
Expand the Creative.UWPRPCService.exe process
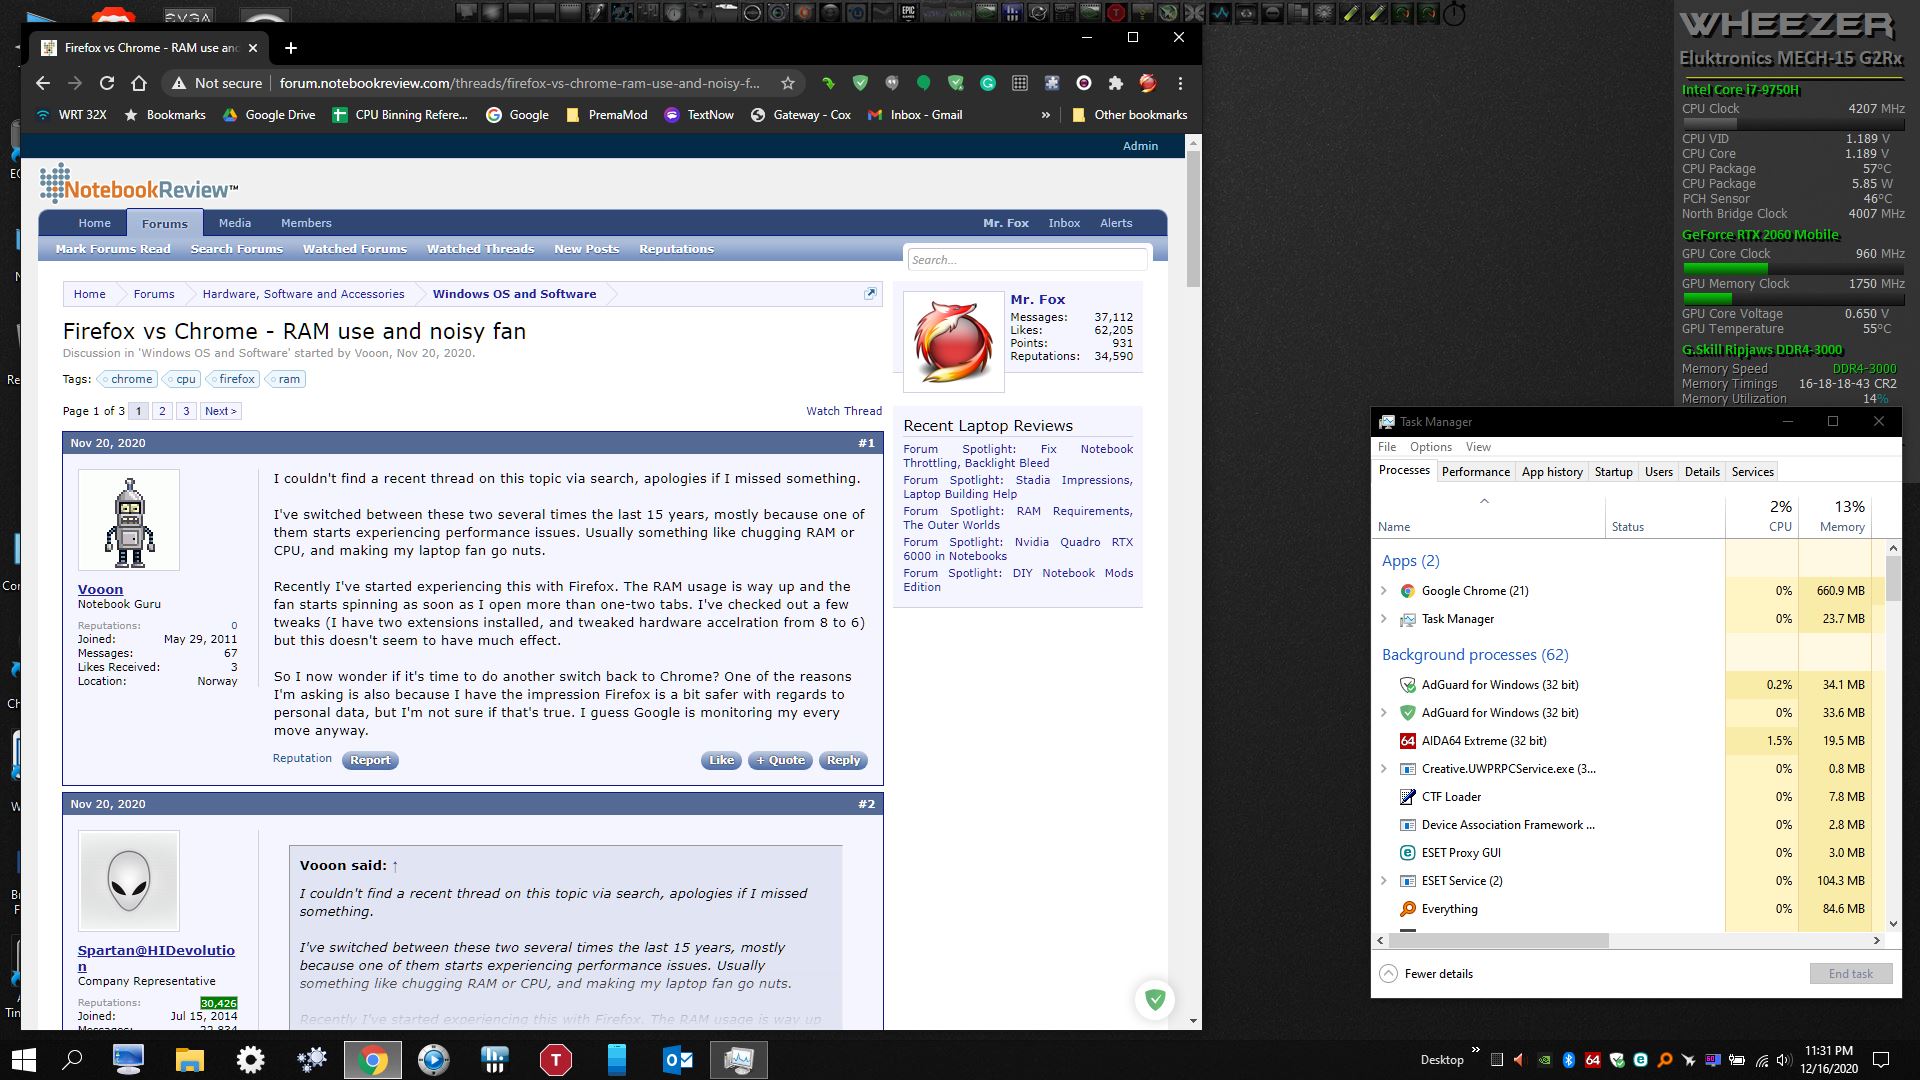[x=1384, y=769]
